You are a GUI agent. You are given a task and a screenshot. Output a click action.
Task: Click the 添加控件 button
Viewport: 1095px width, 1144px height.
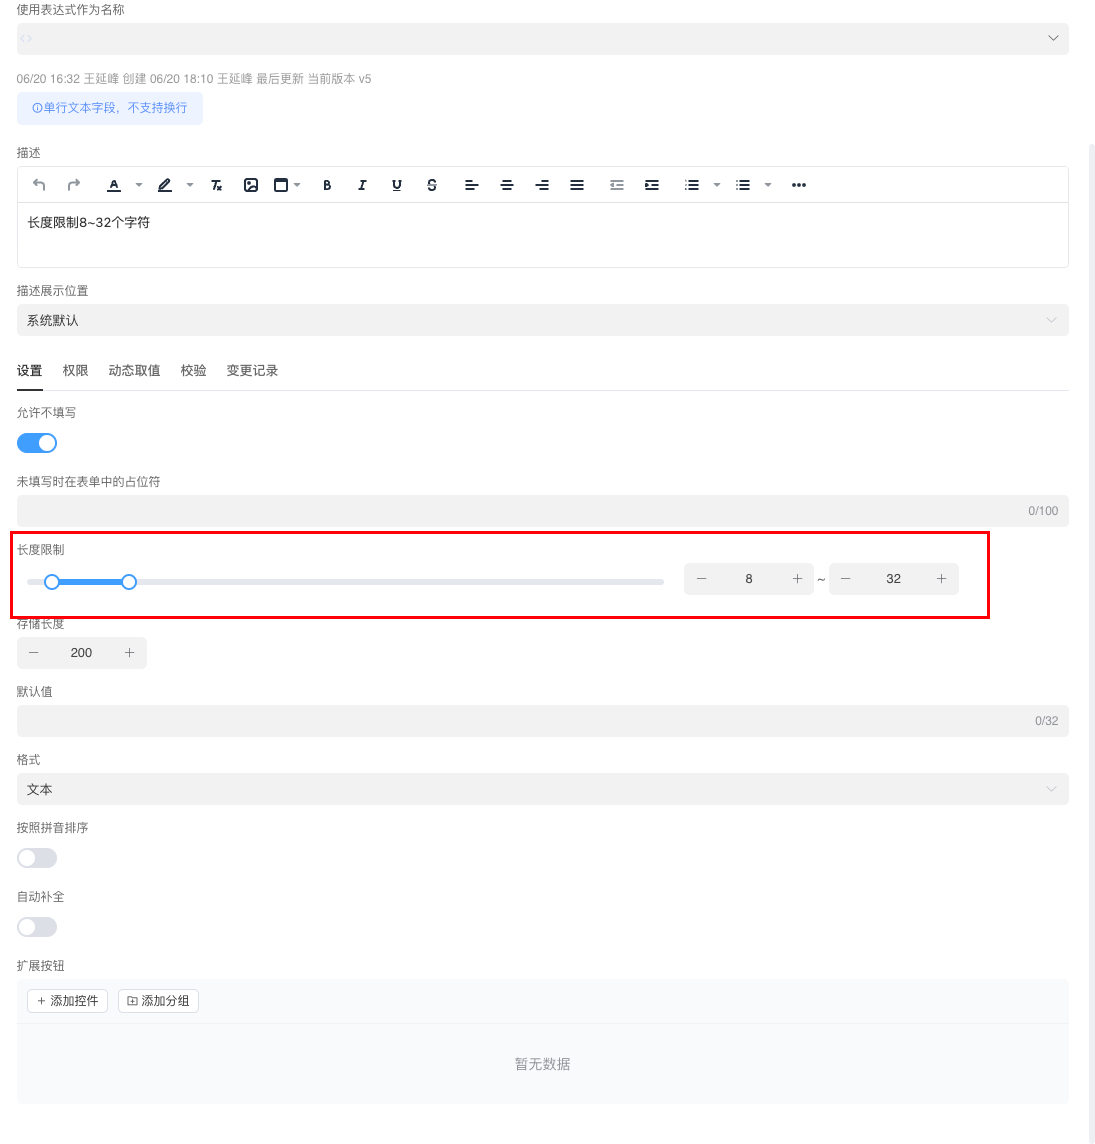tap(67, 1001)
